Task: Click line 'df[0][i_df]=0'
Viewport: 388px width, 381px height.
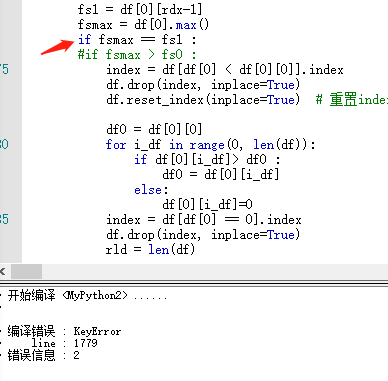Action: pos(207,204)
